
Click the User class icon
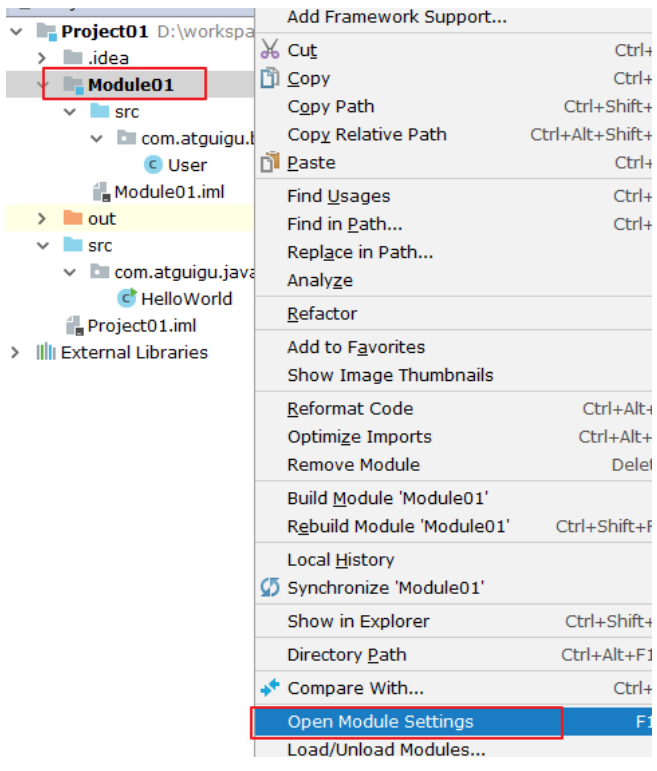point(153,165)
